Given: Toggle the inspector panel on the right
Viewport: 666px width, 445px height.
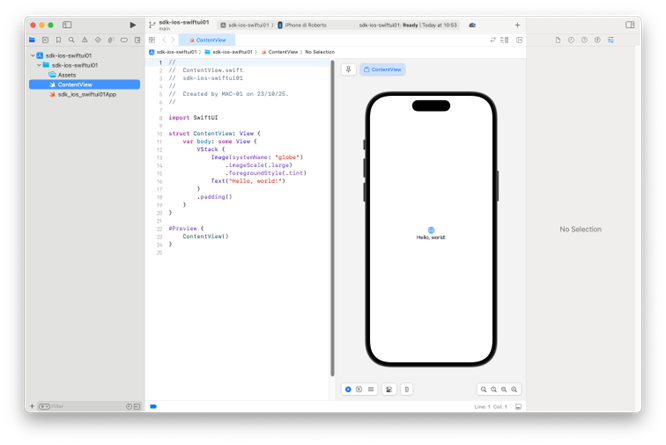Looking at the screenshot, I should point(629,25).
